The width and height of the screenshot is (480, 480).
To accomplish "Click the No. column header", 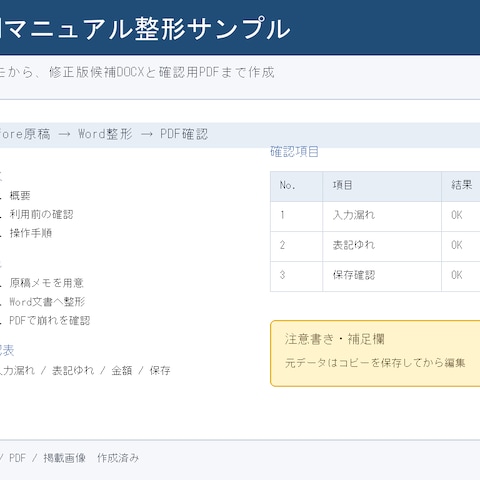I will [287, 185].
